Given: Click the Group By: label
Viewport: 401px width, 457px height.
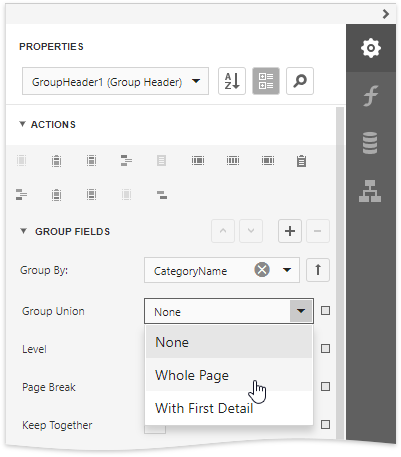Looking at the screenshot, I should (x=44, y=270).
